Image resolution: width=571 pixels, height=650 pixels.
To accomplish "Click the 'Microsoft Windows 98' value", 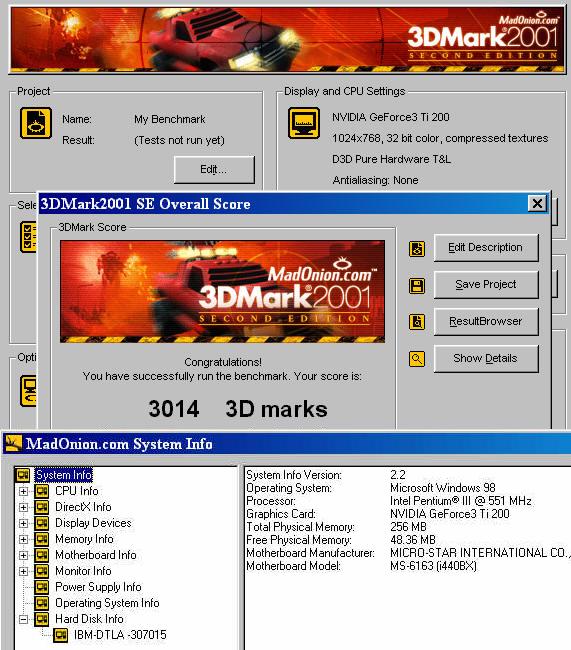I will point(442,488).
